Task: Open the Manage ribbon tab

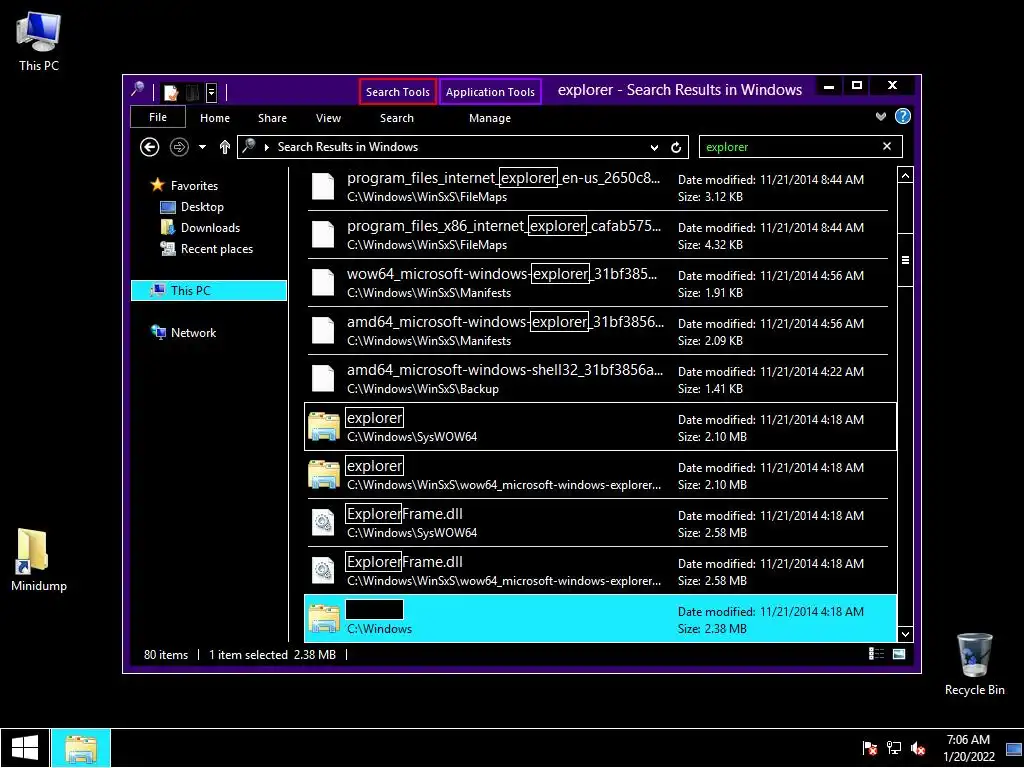Action: [x=490, y=118]
